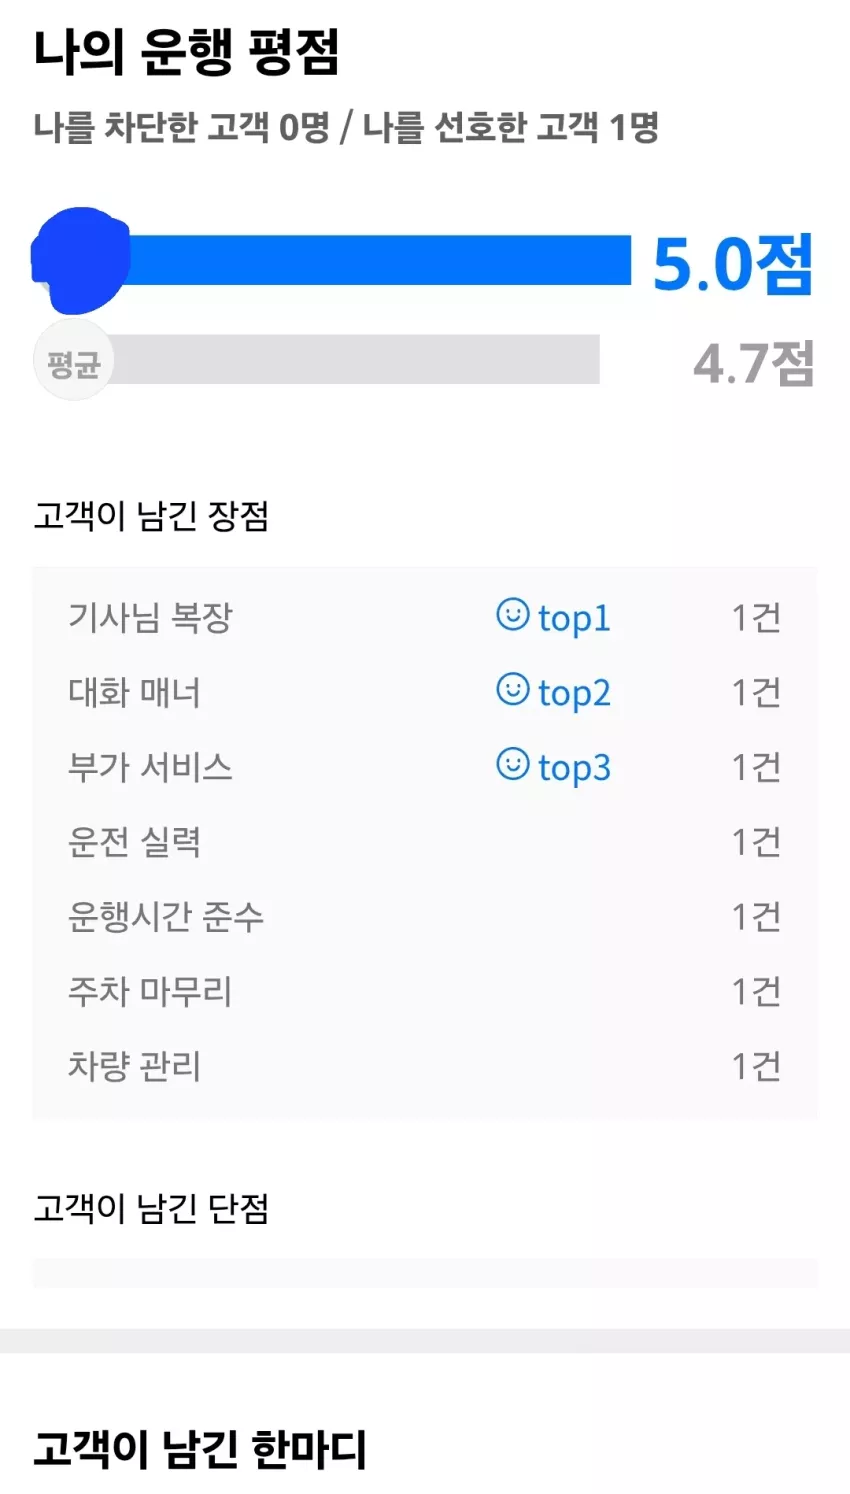Viewport: 850px width, 1494px height.
Task: Tap the 1건 count for 차량 관리
Action: pos(756,1067)
